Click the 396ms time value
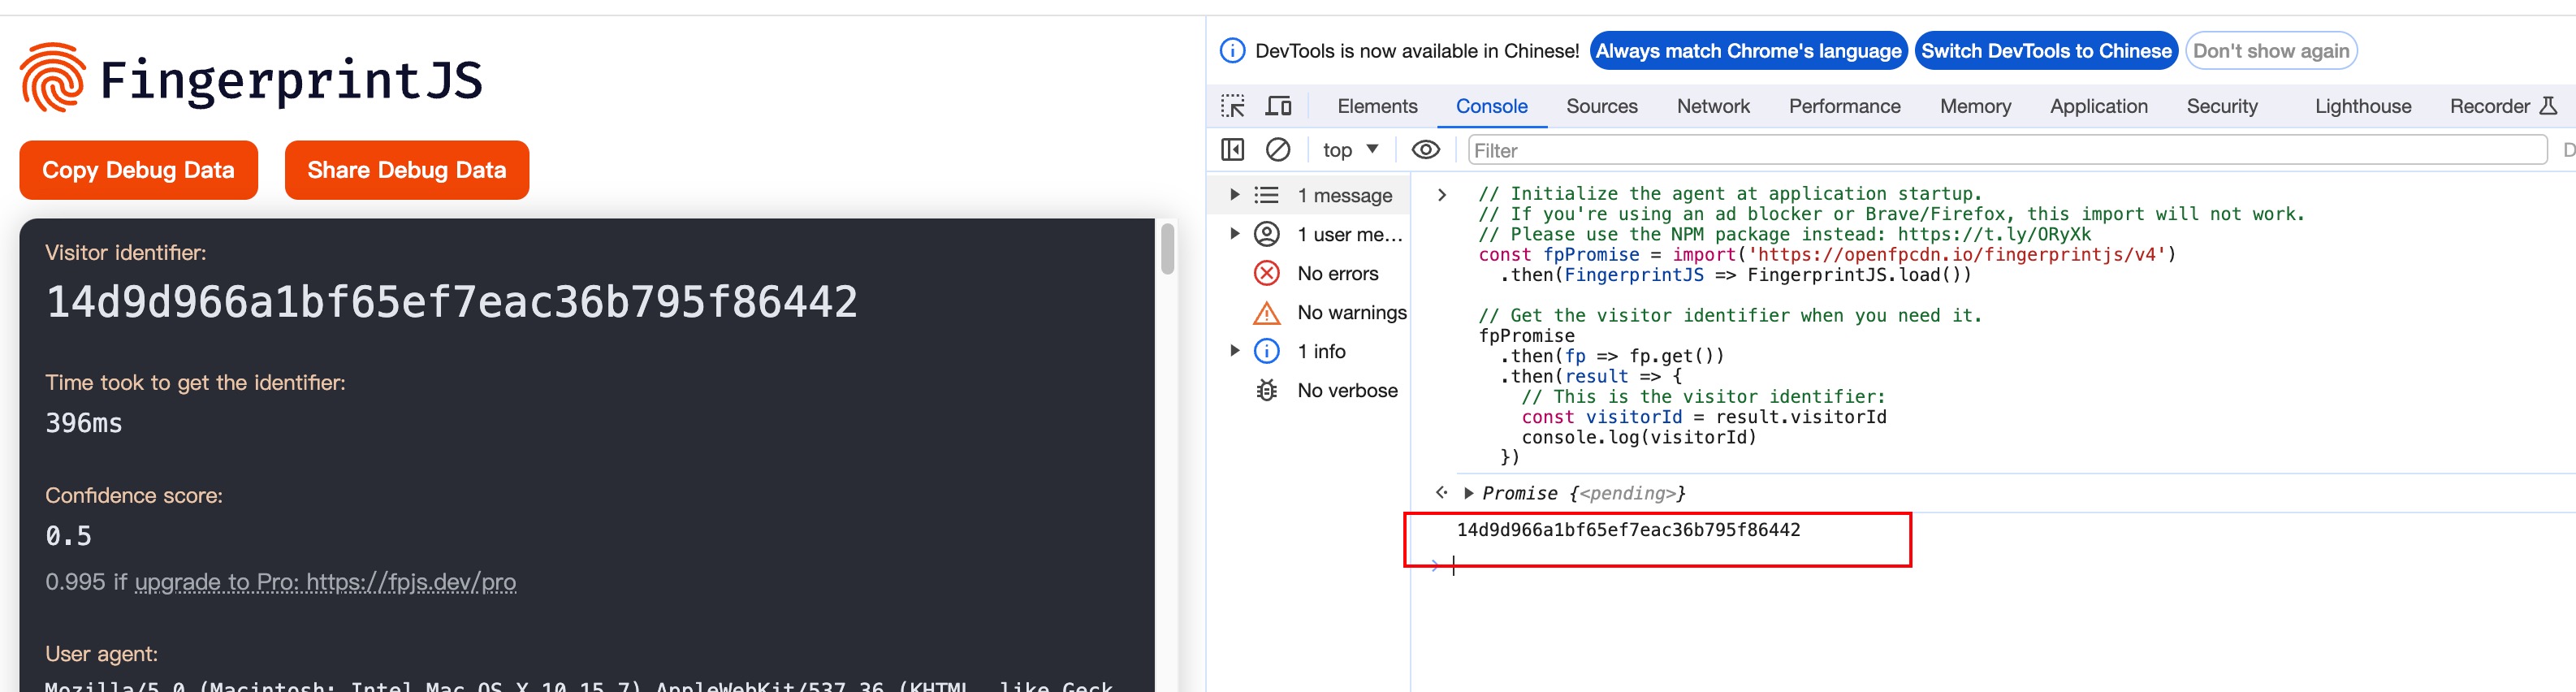The height and width of the screenshot is (692, 2576). [x=84, y=423]
